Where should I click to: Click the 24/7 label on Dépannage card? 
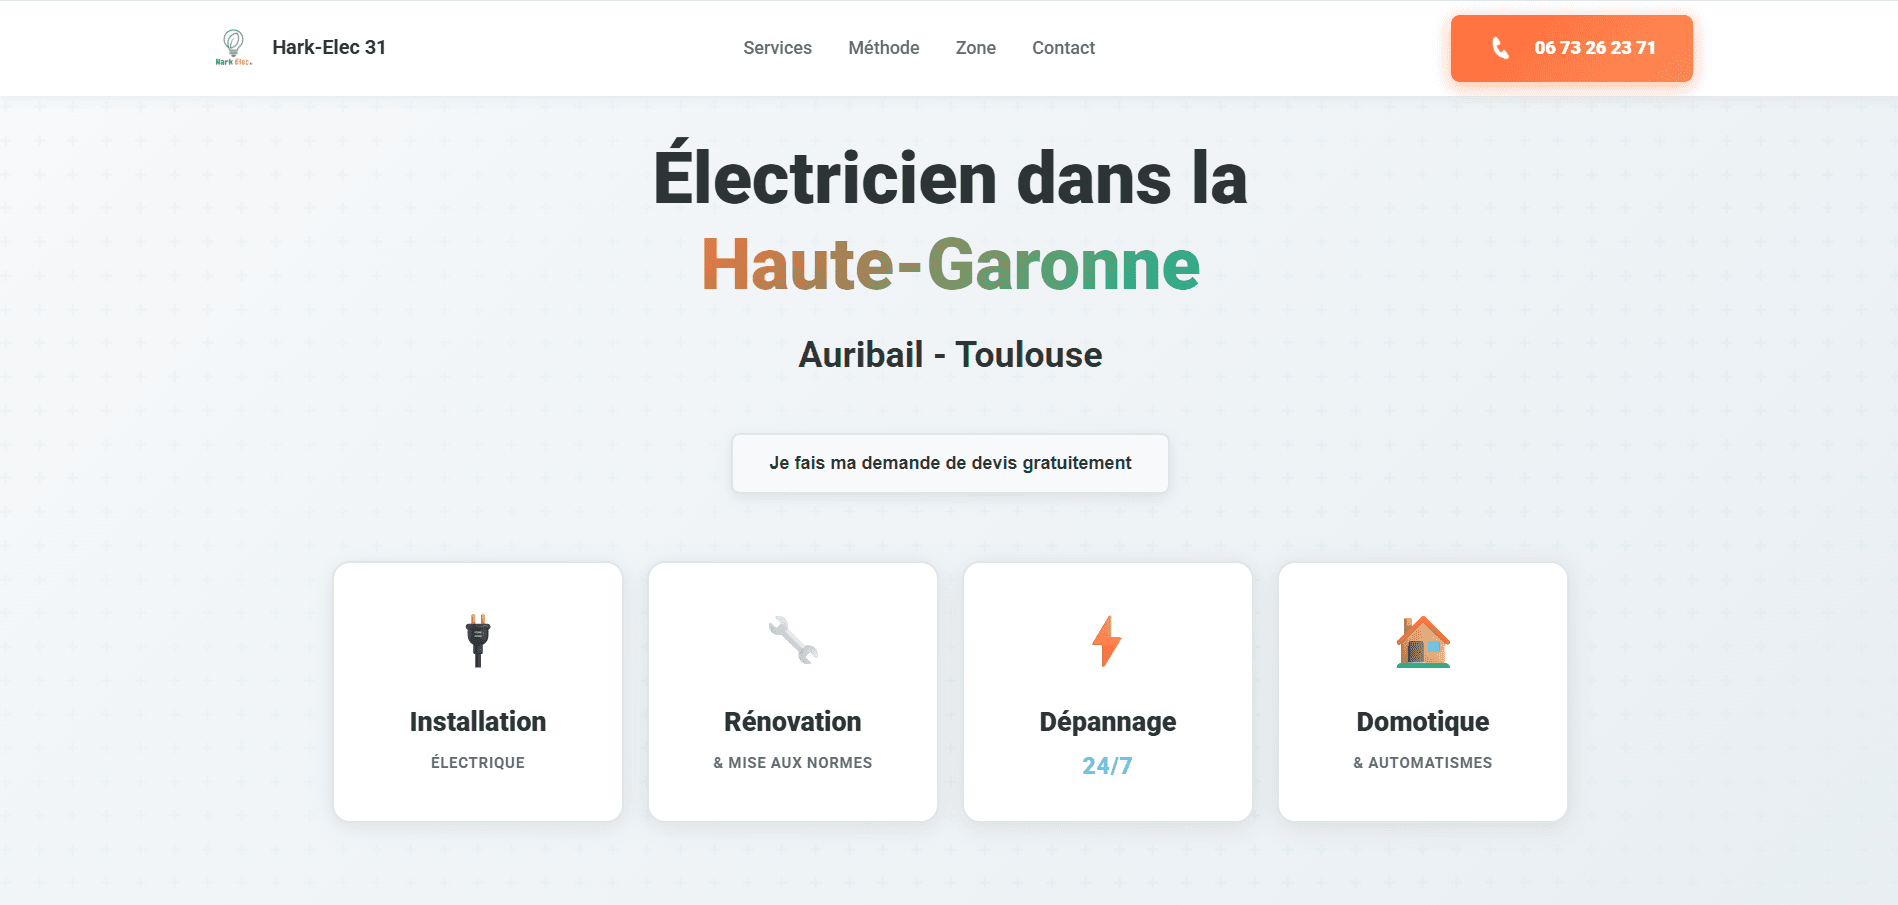coord(1107,766)
